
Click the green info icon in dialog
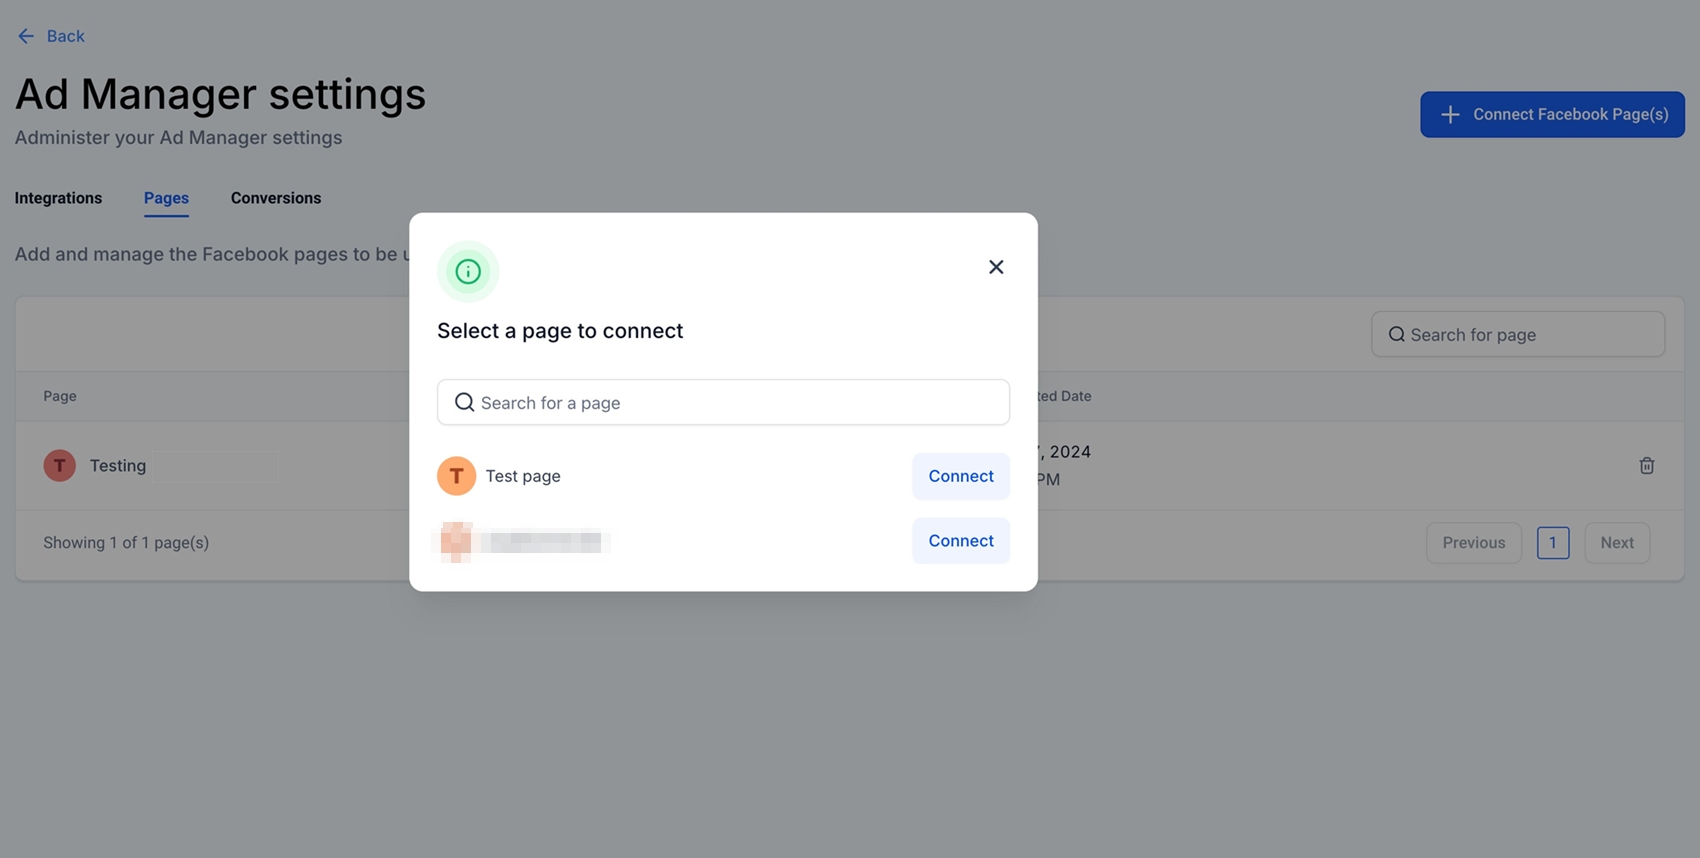(x=468, y=271)
